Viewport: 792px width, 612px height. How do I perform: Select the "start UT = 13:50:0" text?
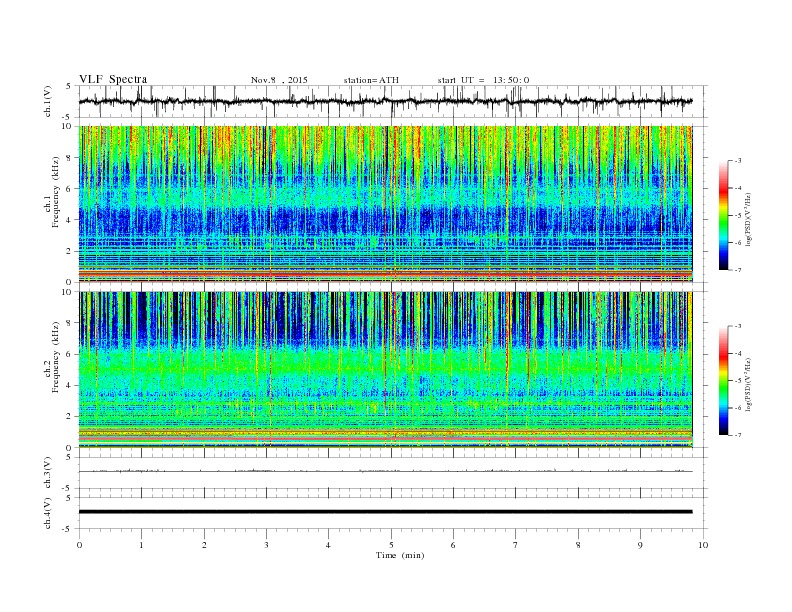(483, 80)
